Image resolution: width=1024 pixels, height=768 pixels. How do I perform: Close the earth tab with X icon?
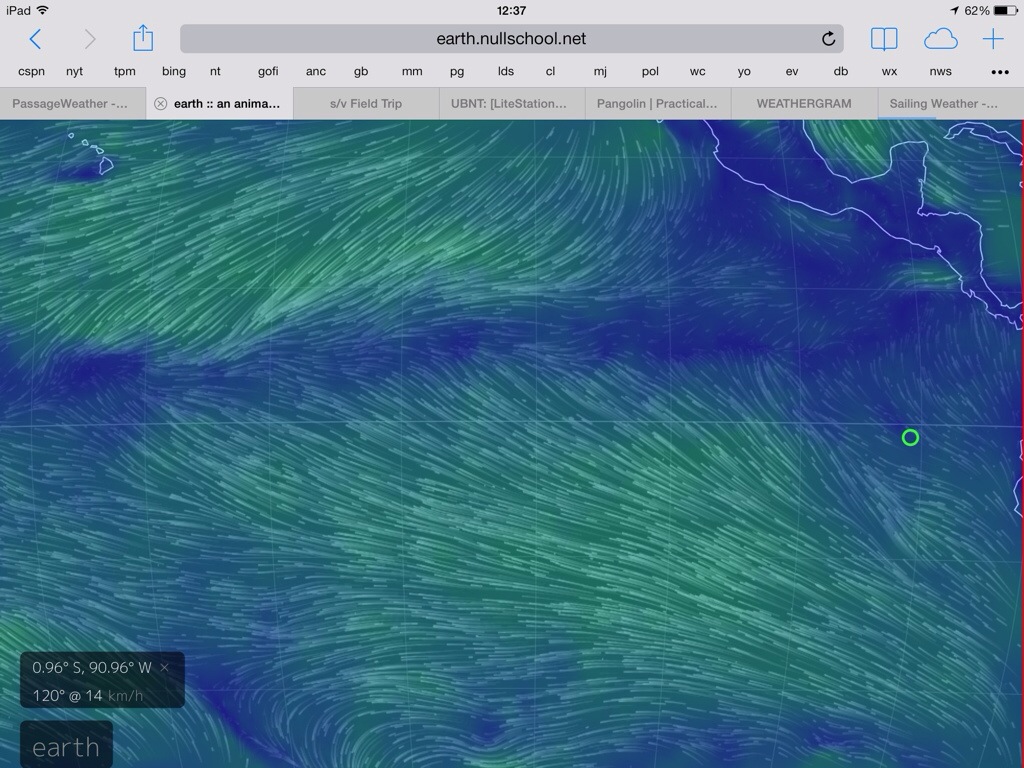160,104
